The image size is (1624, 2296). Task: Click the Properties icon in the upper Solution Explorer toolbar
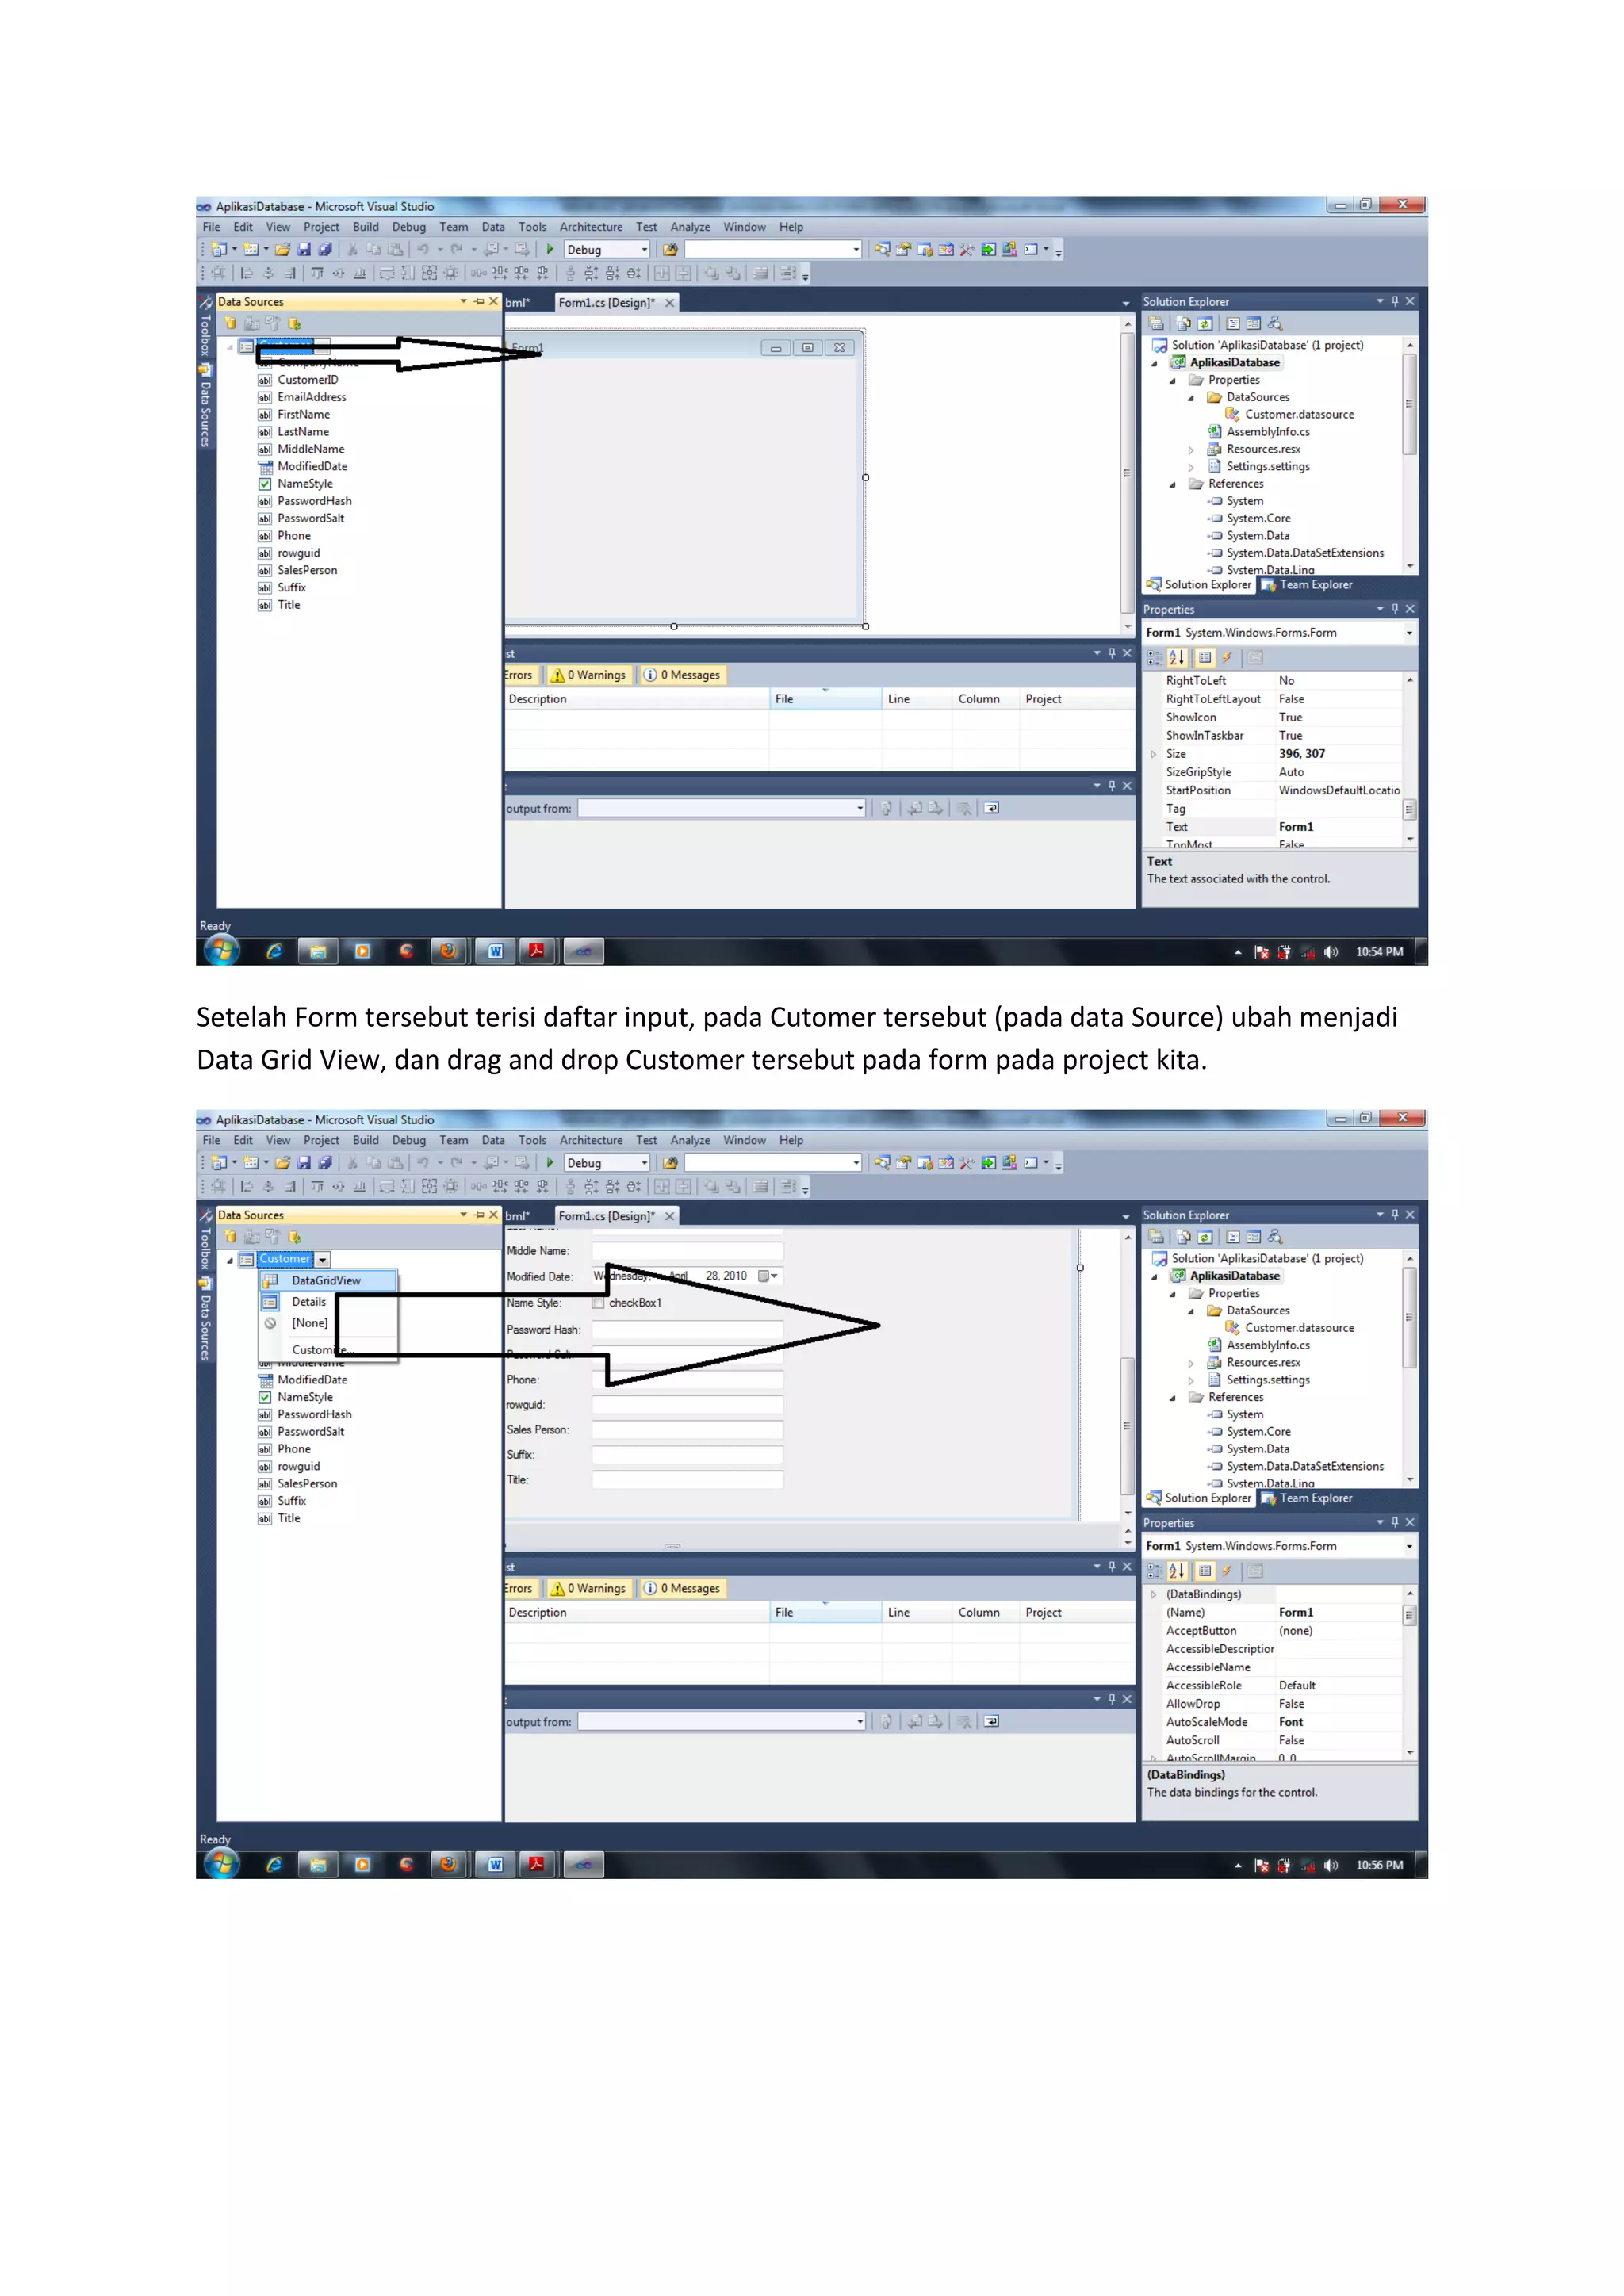pos(1157,323)
